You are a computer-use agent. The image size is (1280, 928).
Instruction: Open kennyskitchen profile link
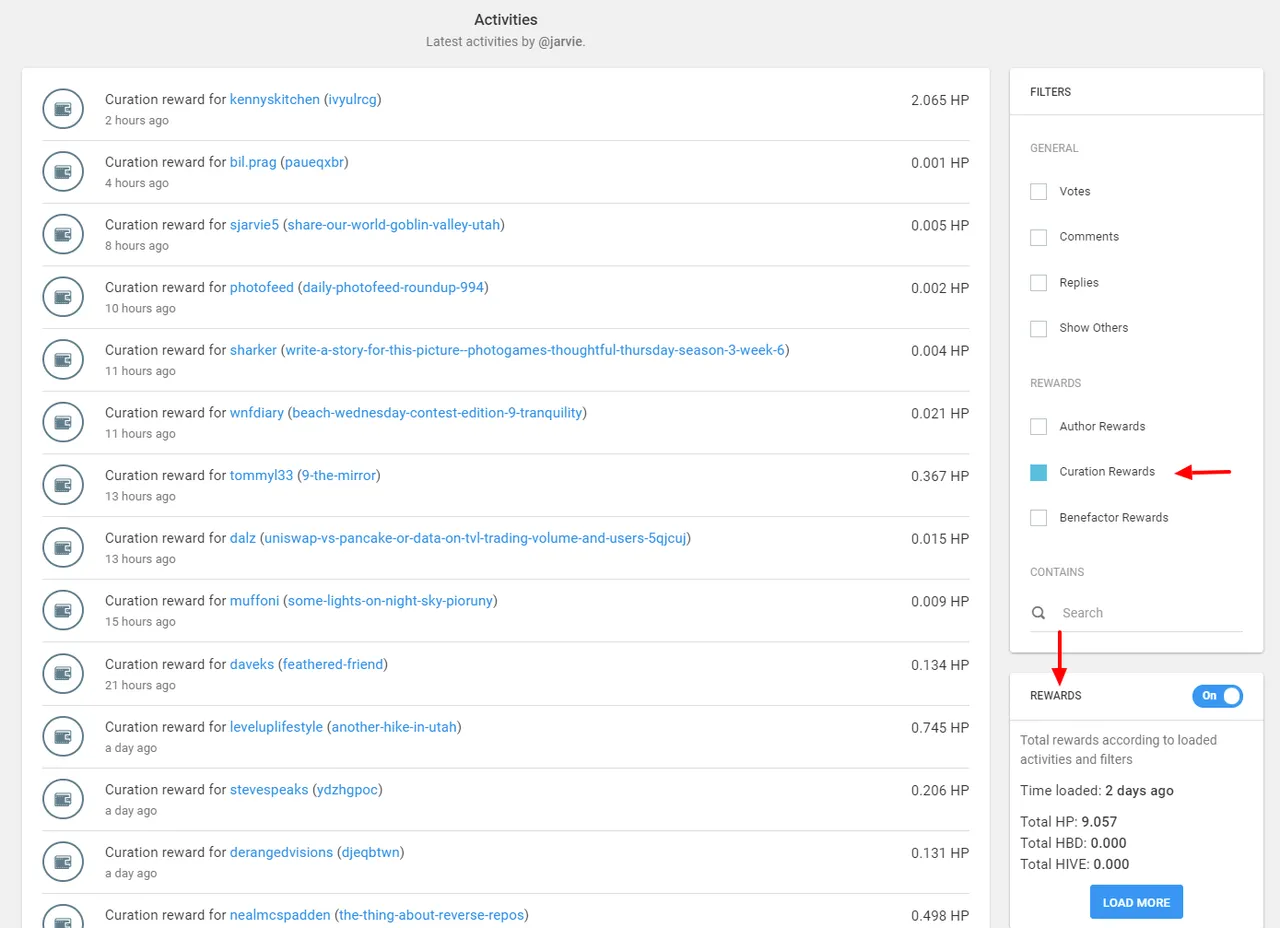click(x=275, y=99)
